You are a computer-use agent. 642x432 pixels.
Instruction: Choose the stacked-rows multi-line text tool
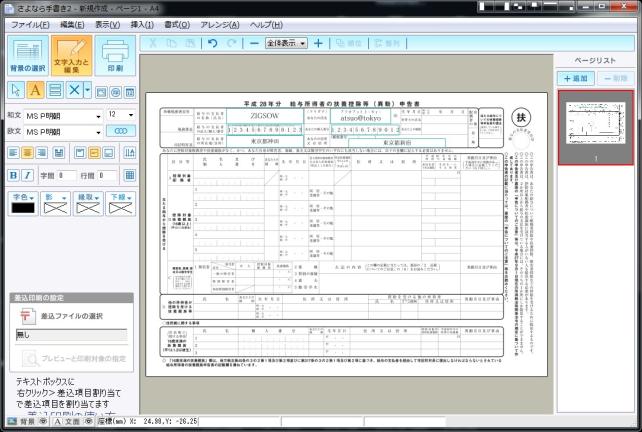coord(55,90)
